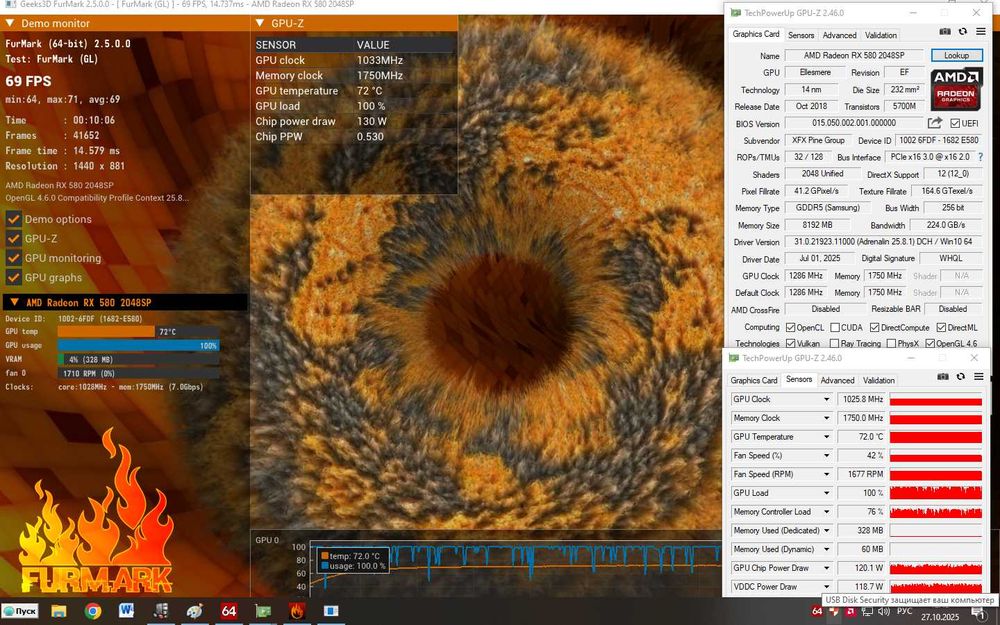Open Paint palette icon on taskbar
This screenshot has width=1000, height=625.
click(195, 611)
